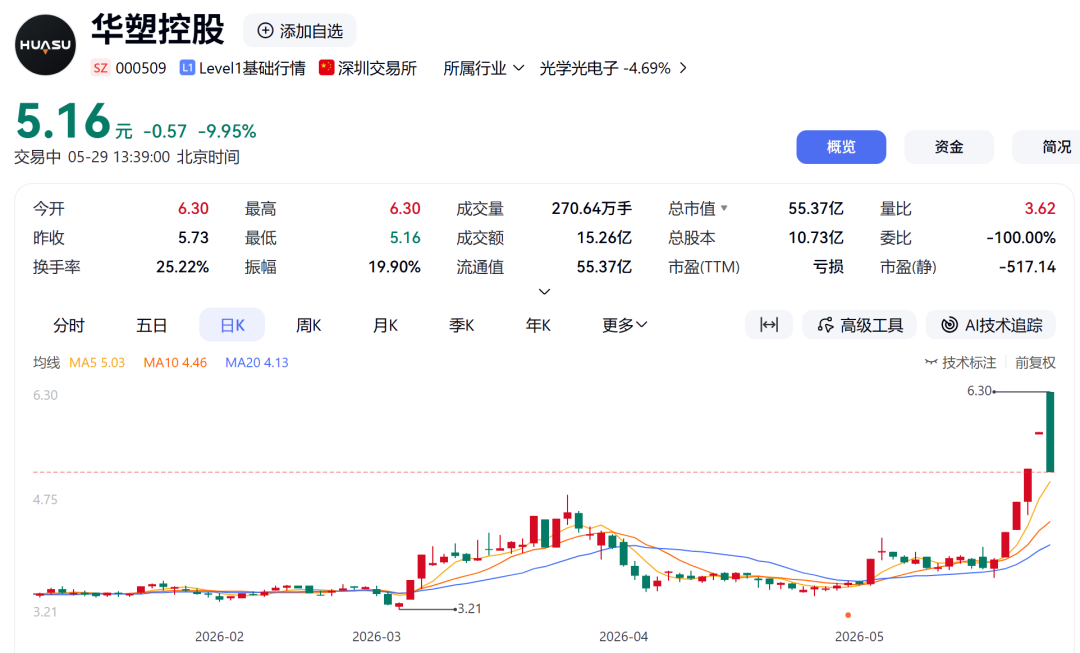
Task: Select the 分时 chart view
Action: pyautogui.click(x=69, y=325)
